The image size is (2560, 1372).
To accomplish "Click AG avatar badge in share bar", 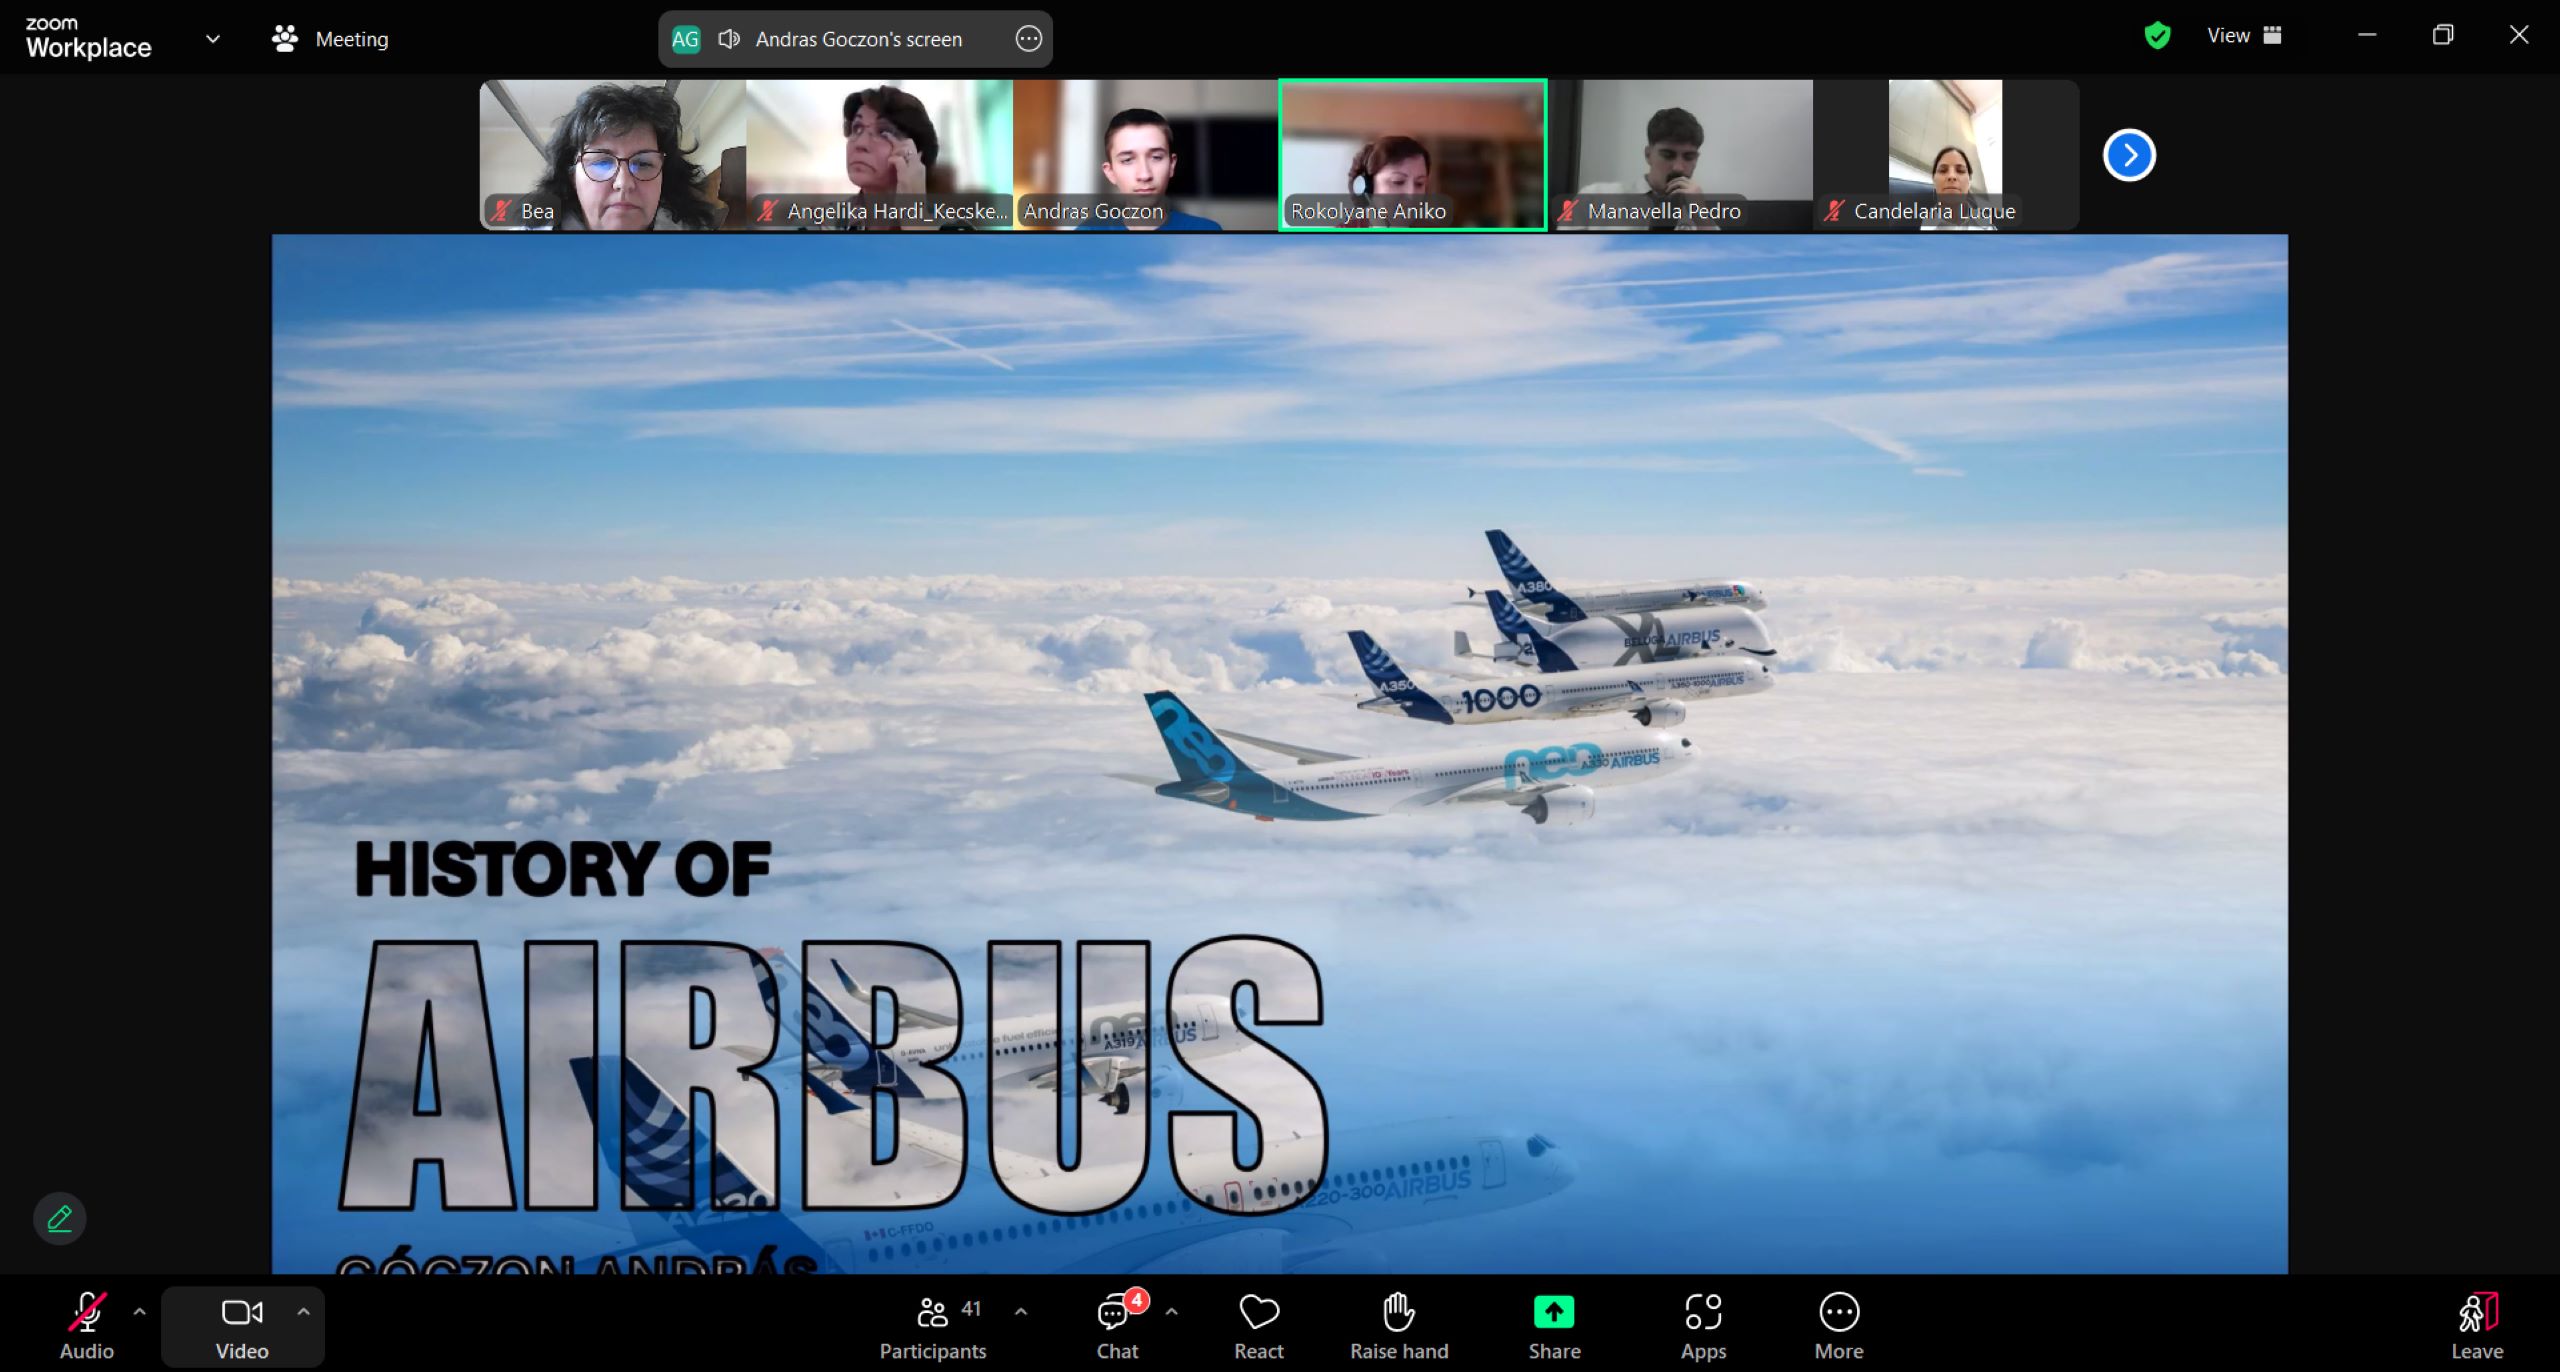I will point(685,39).
